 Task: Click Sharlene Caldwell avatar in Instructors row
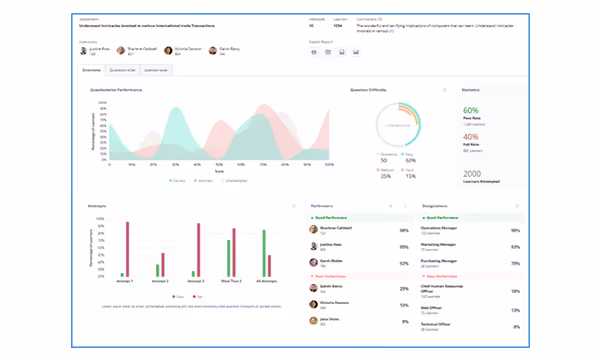pyautogui.click(x=121, y=50)
